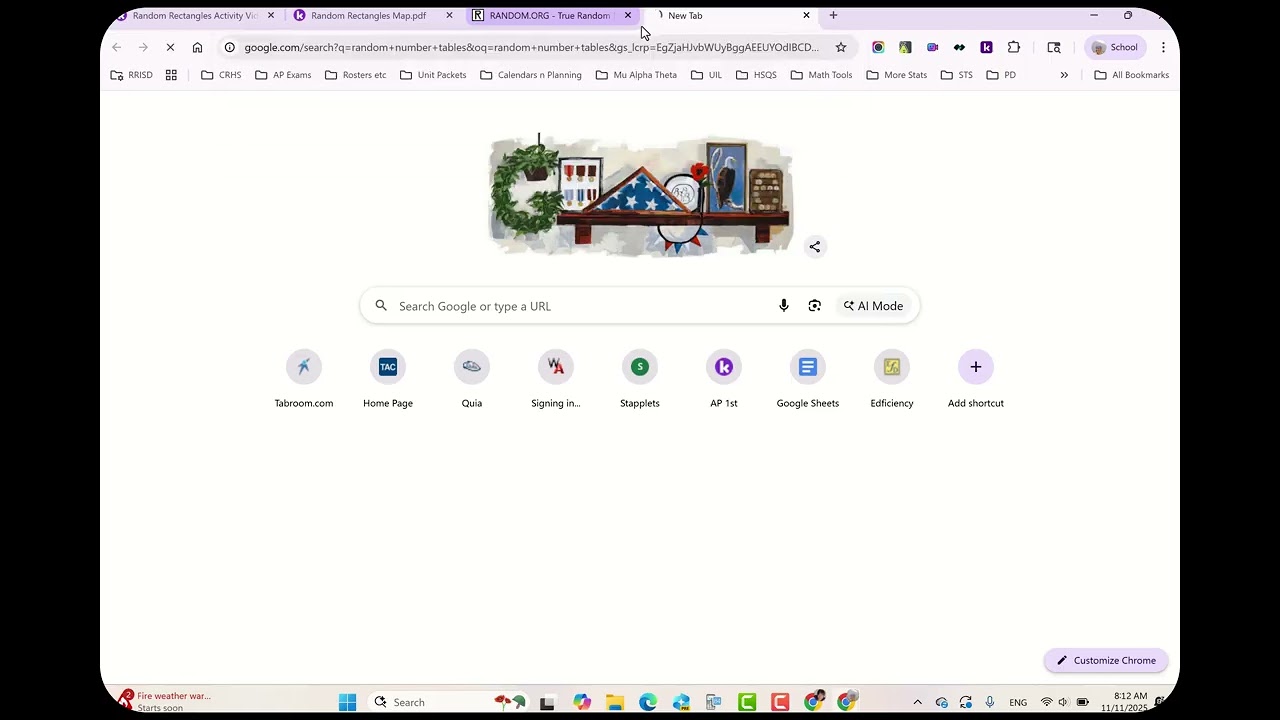Open the All Bookmarks folder
The width and height of the screenshot is (1280, 720).
coord(1131,75)
